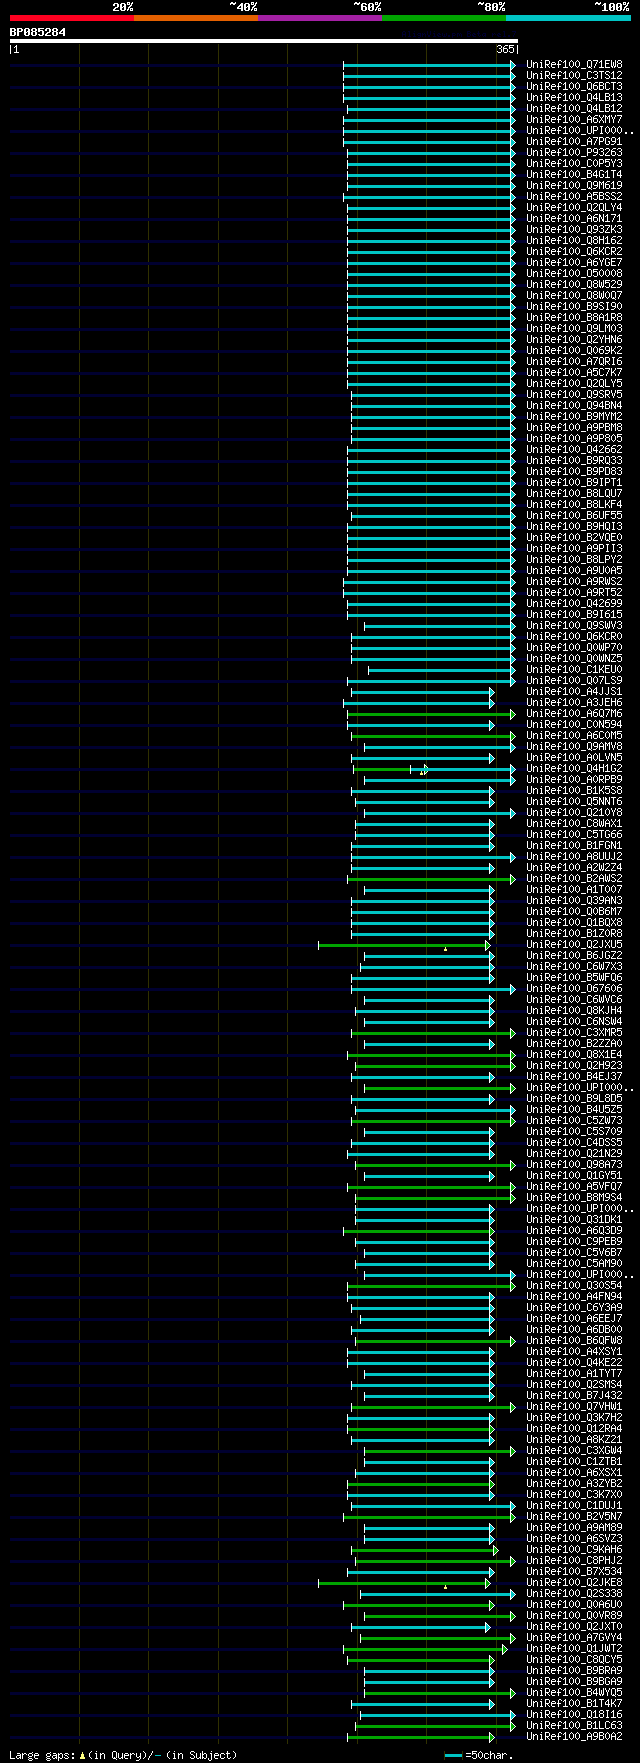Select the UniRef100_Q42699 label
The image size is (640, 1763).
coord(574,603)
